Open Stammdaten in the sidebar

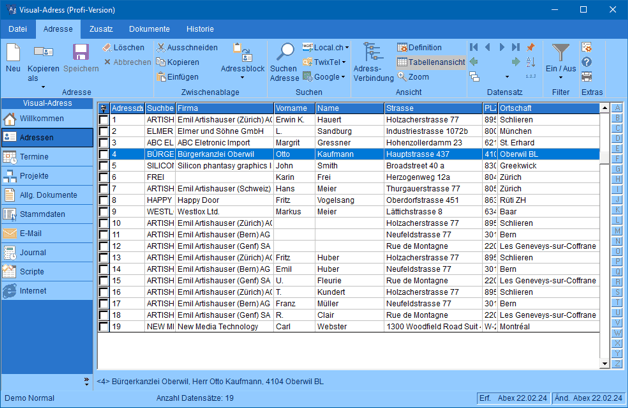[x=47, y=214]
